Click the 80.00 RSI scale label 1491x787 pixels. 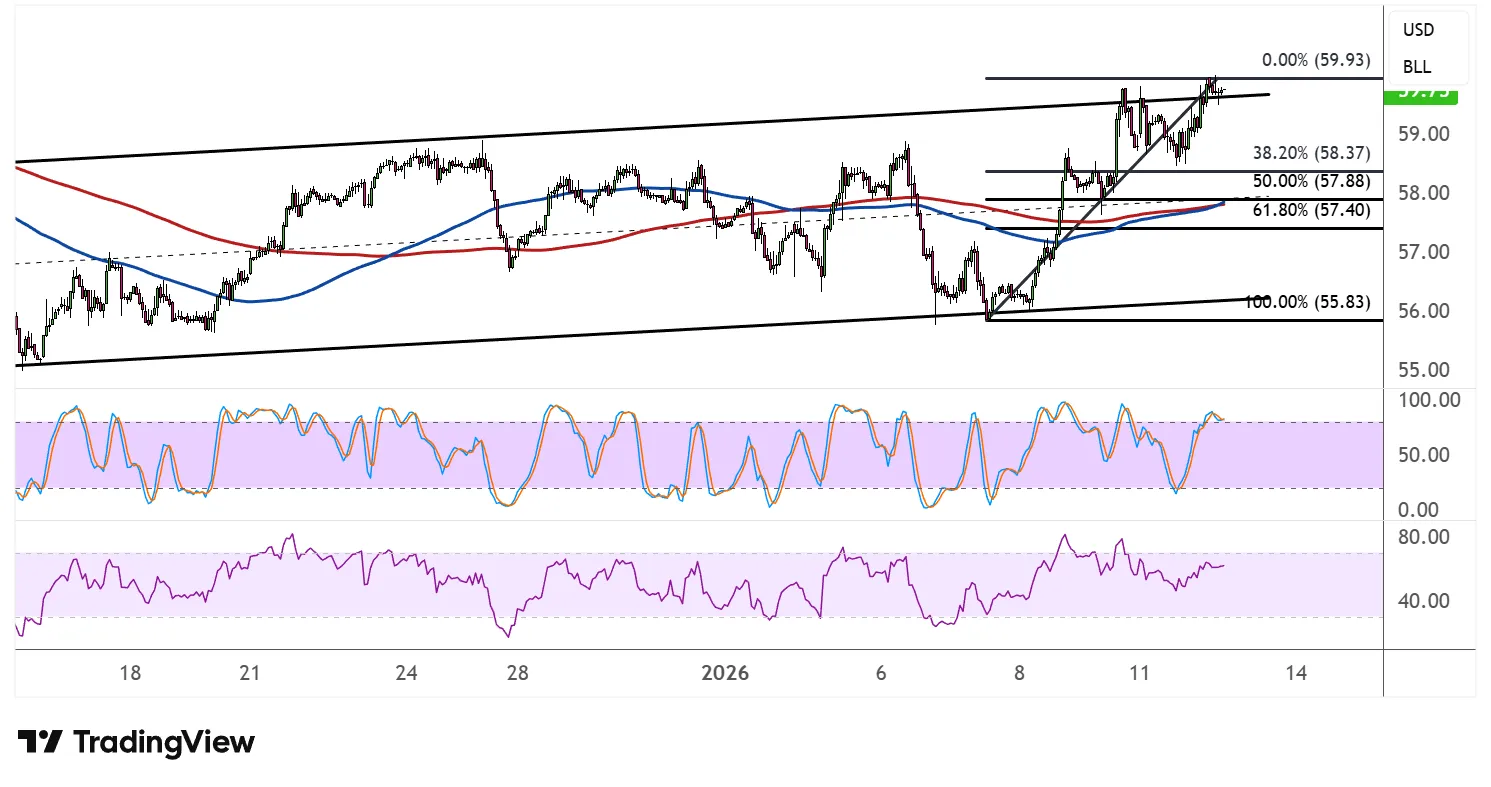(1425, 537)
